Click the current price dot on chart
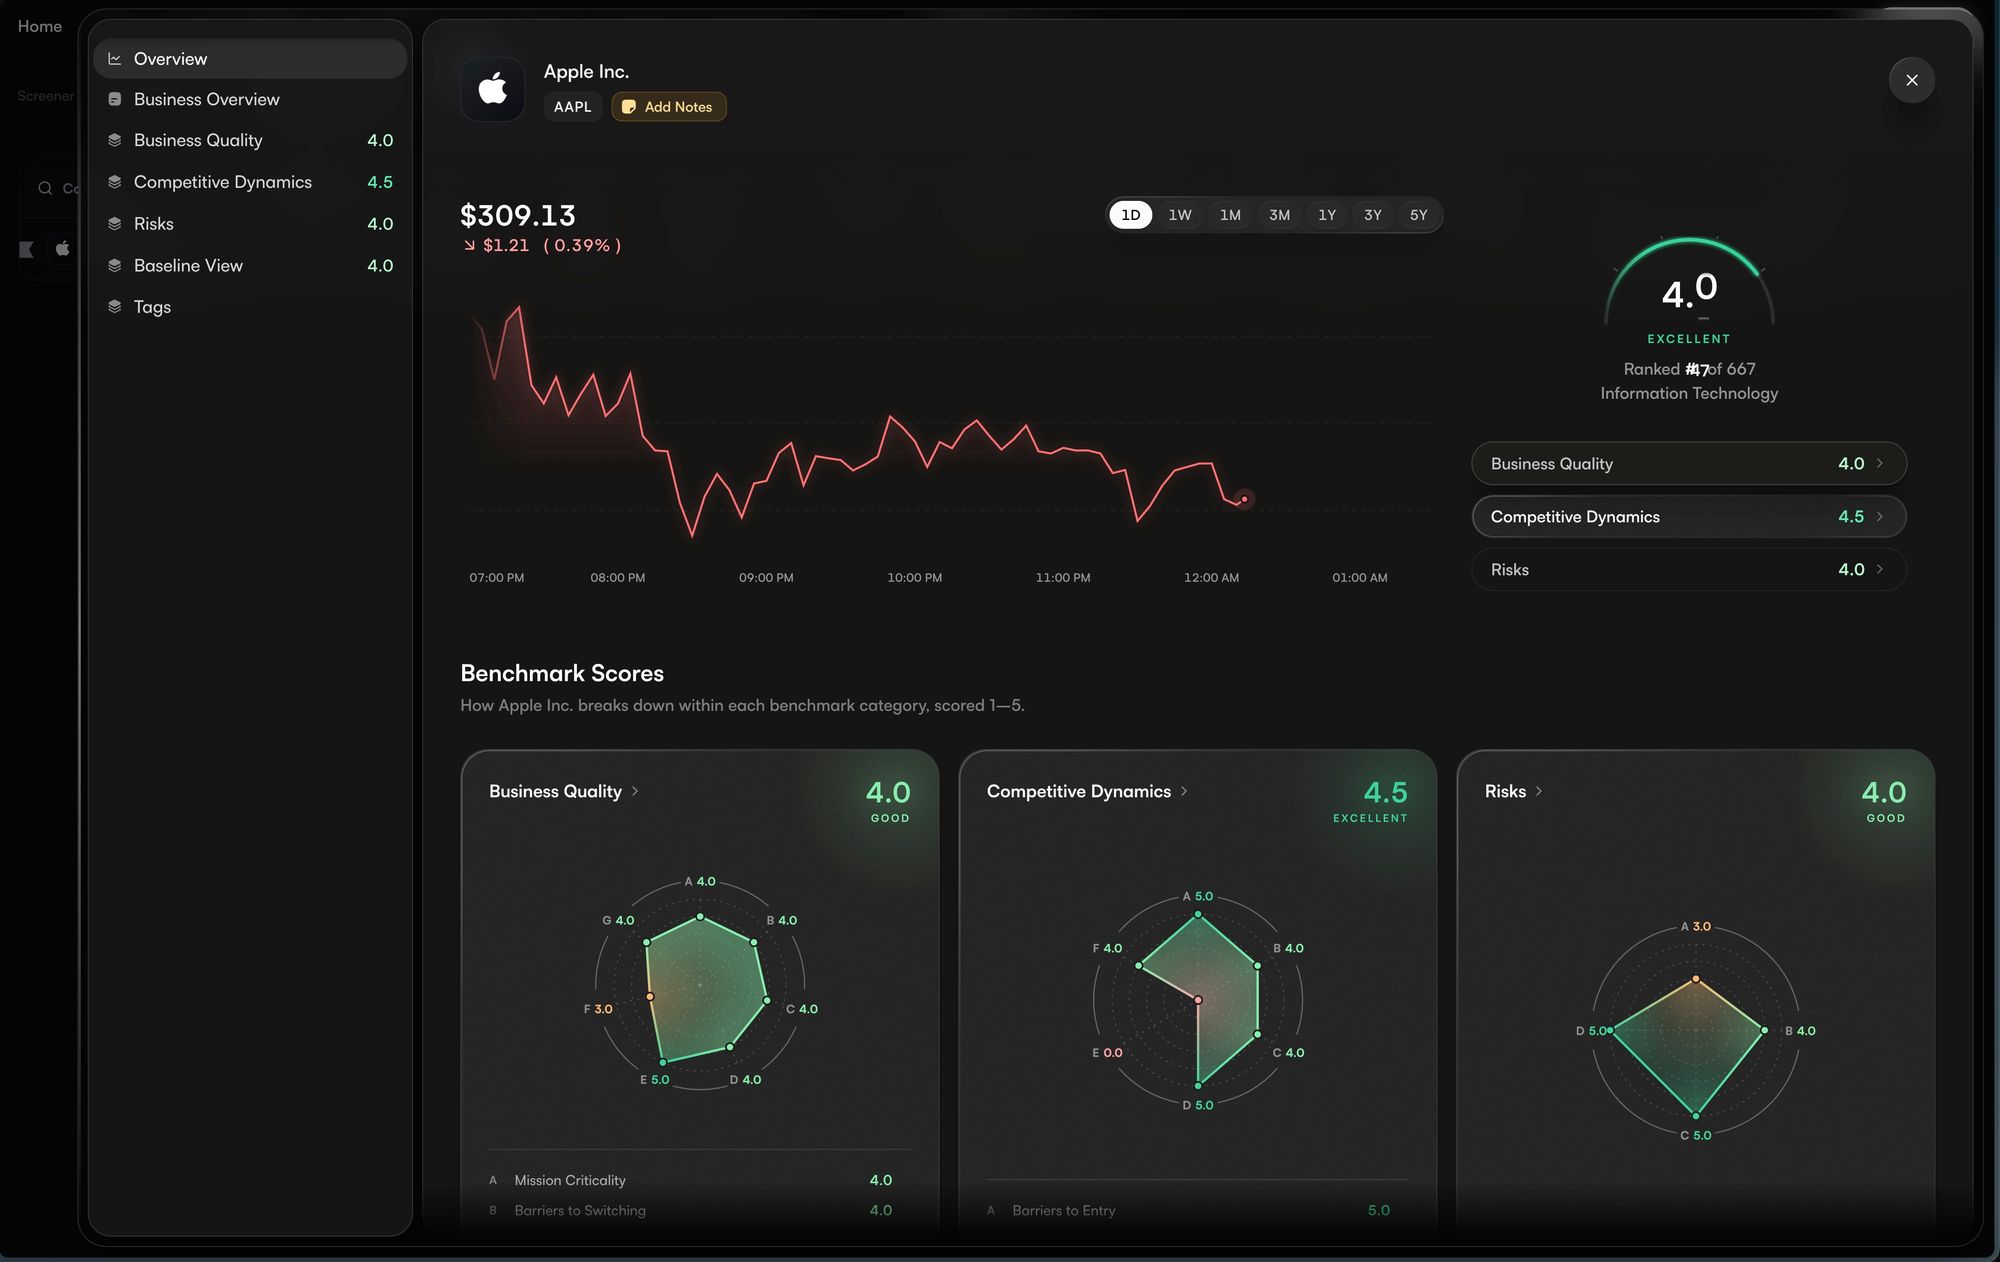 pos(1244,499)
